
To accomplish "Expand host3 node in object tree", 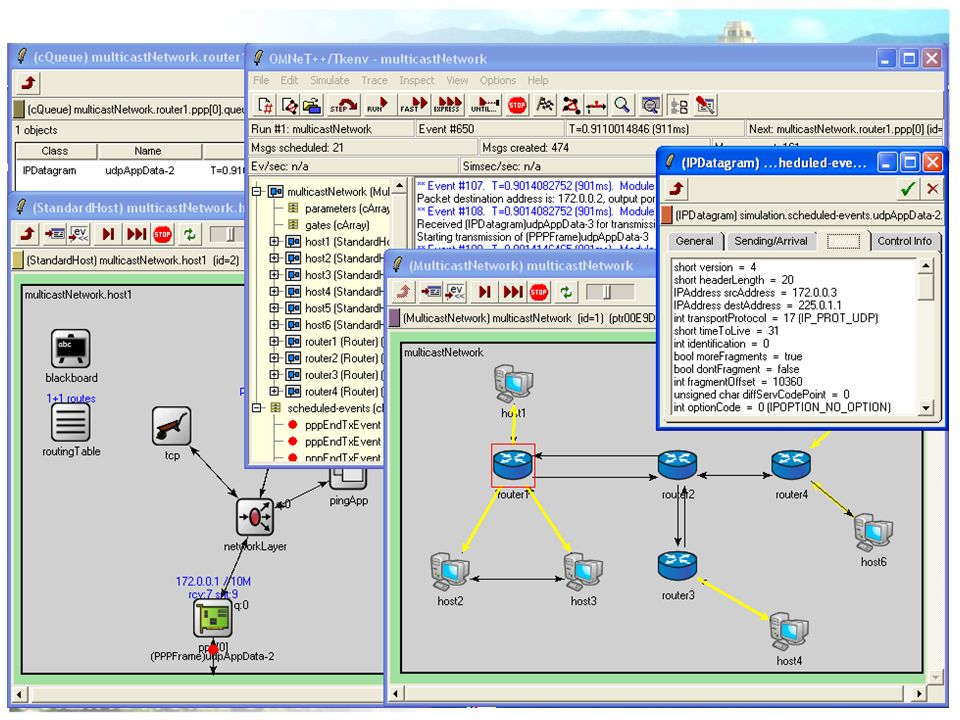I will [274, 275].
